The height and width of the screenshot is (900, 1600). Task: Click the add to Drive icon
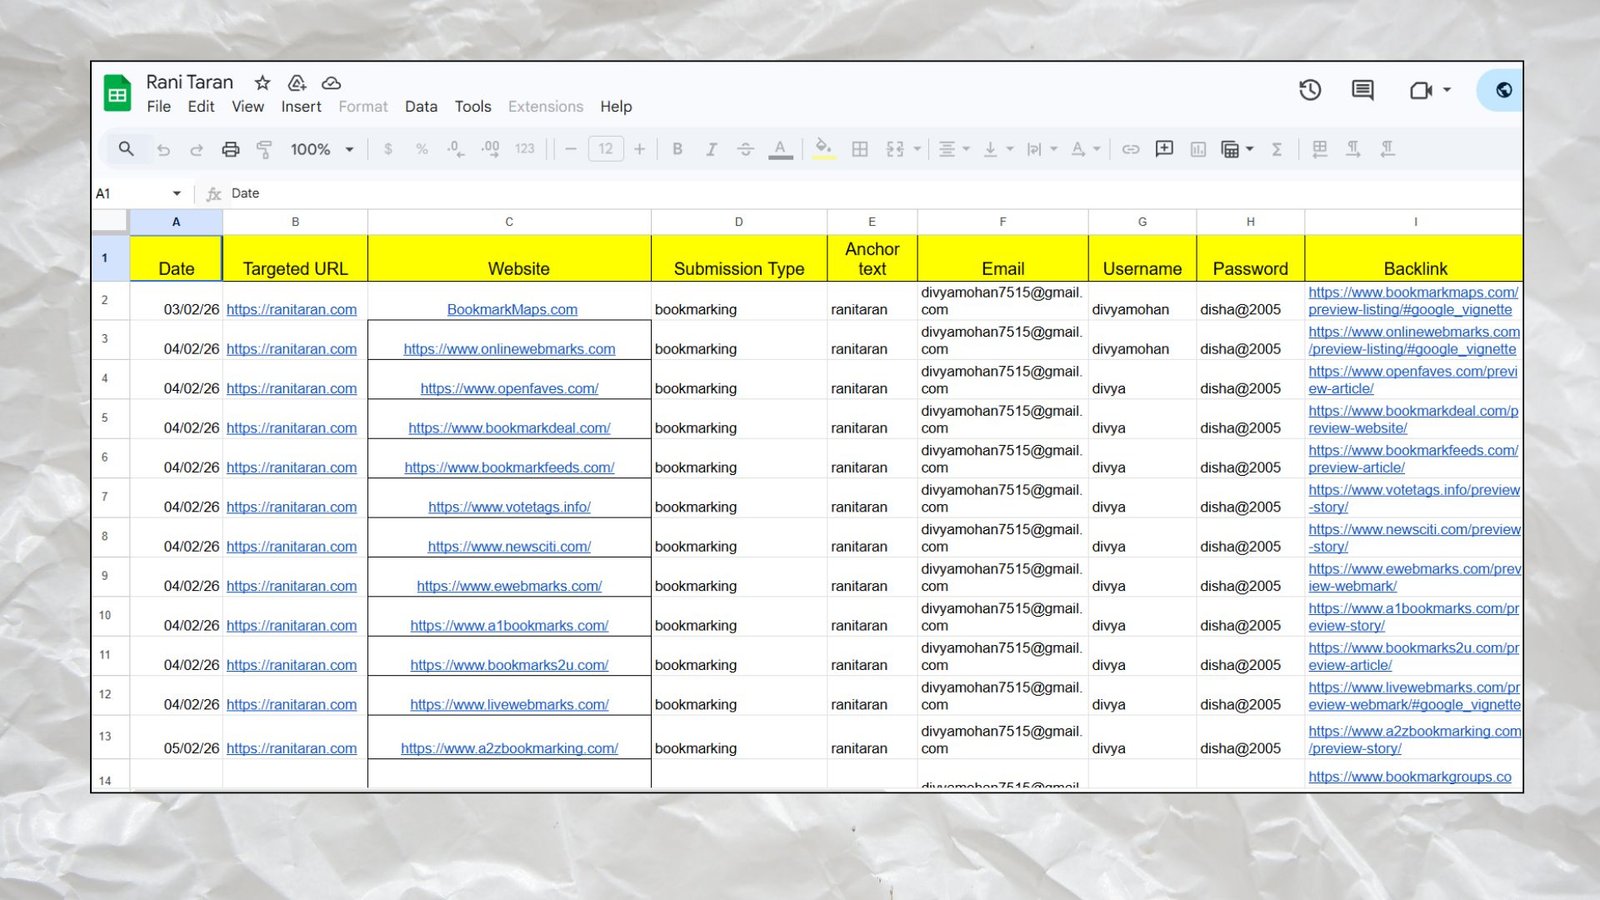[297, 83]
